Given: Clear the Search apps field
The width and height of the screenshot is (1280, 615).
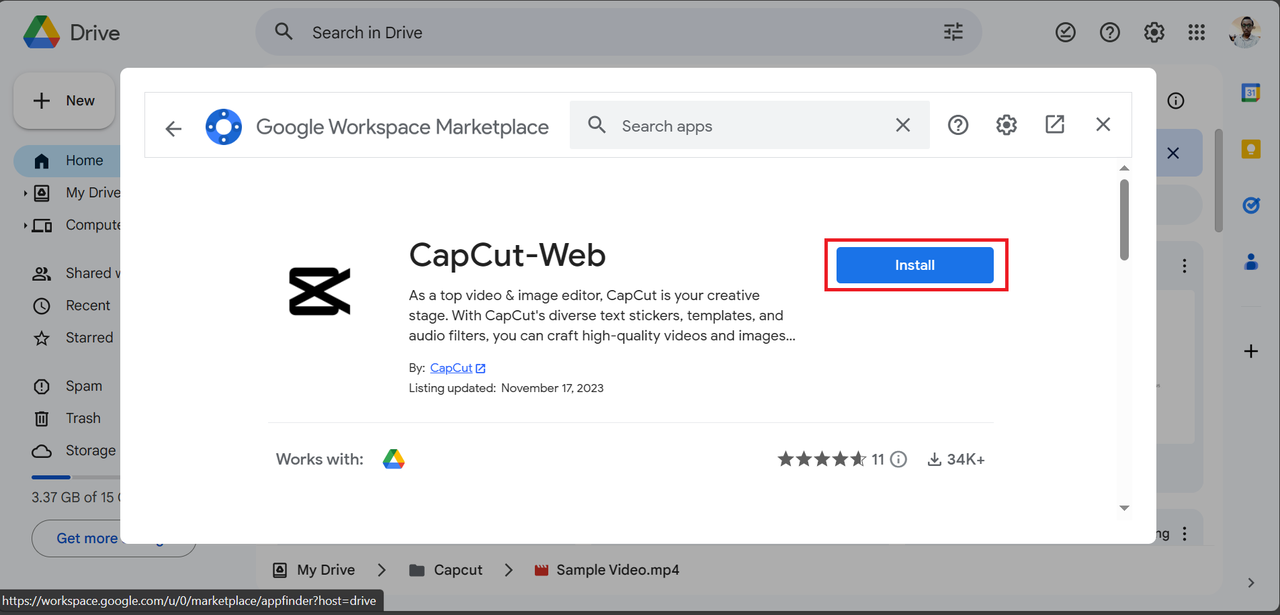Looking at the screenshot, I should point(903,125).
